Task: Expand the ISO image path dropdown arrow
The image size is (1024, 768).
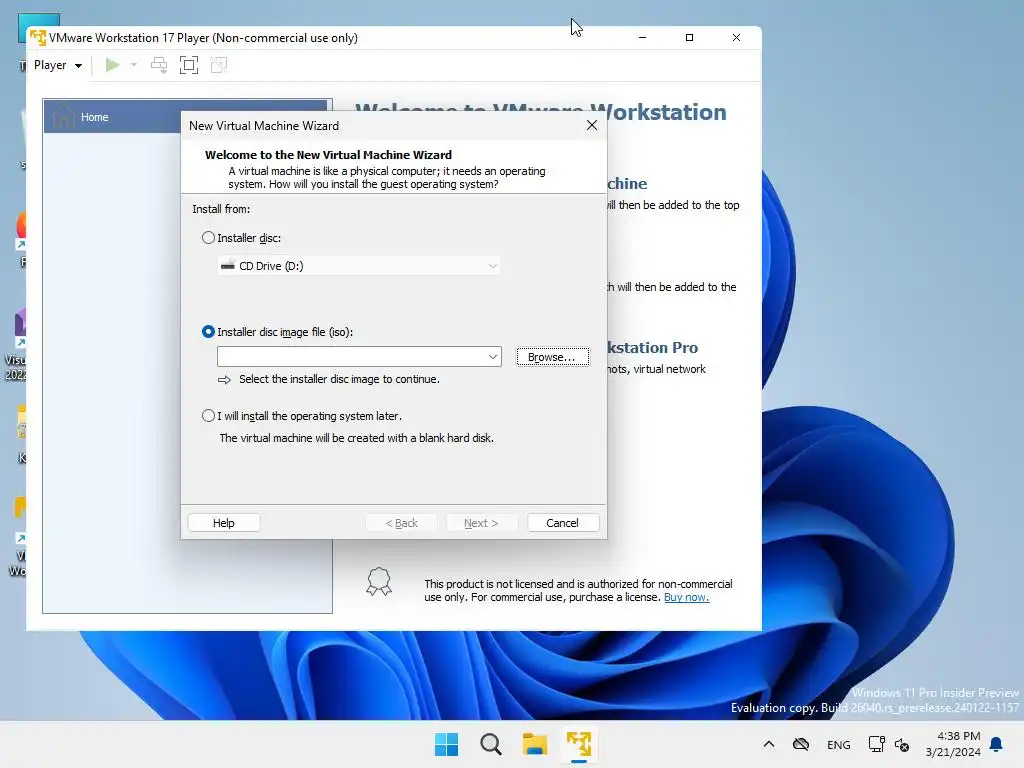Action: pos(493,357)
